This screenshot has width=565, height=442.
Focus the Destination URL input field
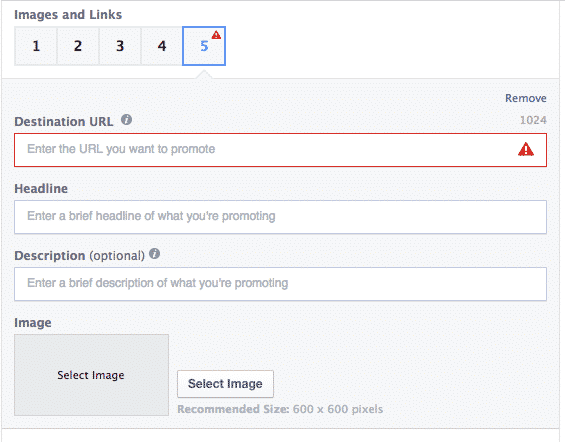click(280, 150)
